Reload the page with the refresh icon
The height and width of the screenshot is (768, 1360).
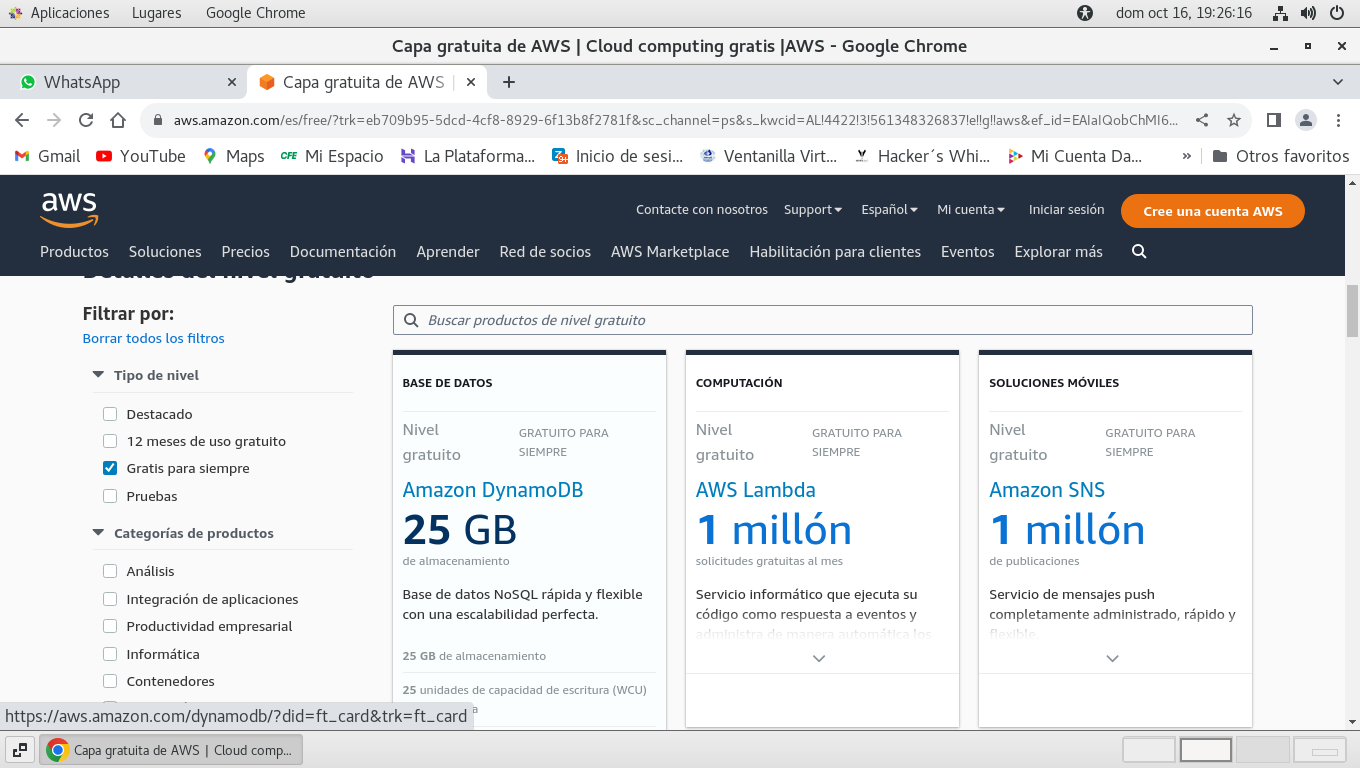point(86,120)
